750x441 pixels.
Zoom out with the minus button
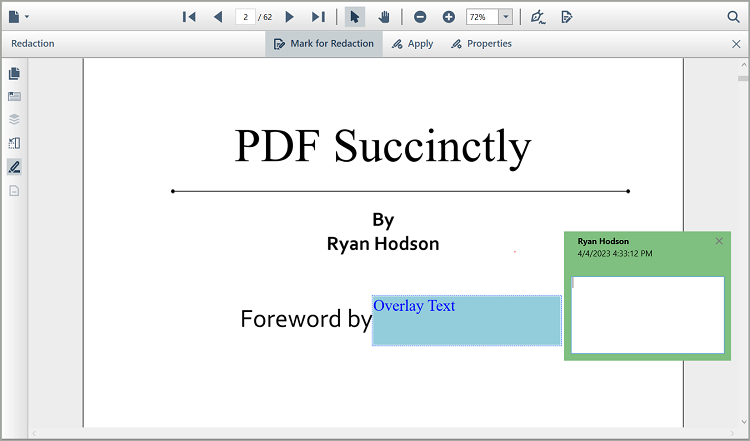[420, 17]
